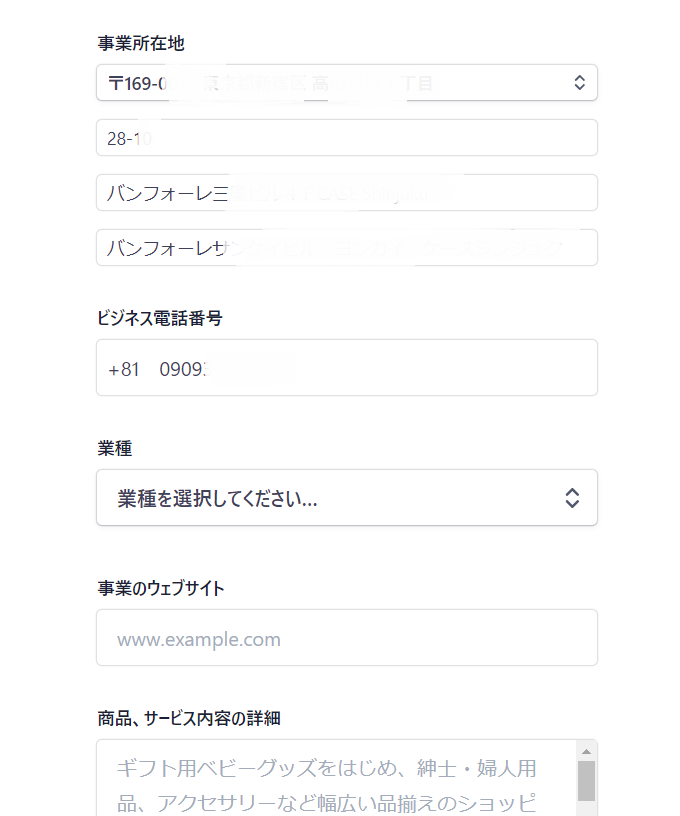Click the 事業のウェブサイト label
Screen dimensions: 680x816
click(x=161, y=588)
